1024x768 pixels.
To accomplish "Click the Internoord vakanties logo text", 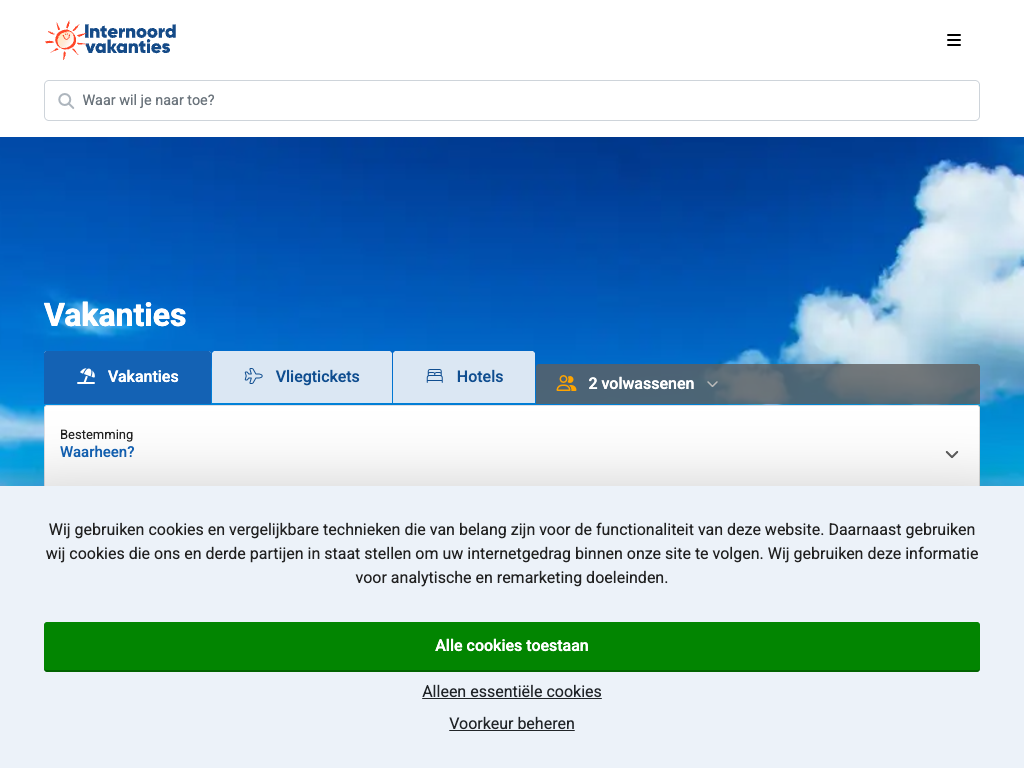I will pyautogui.click(x=129, y=39).
